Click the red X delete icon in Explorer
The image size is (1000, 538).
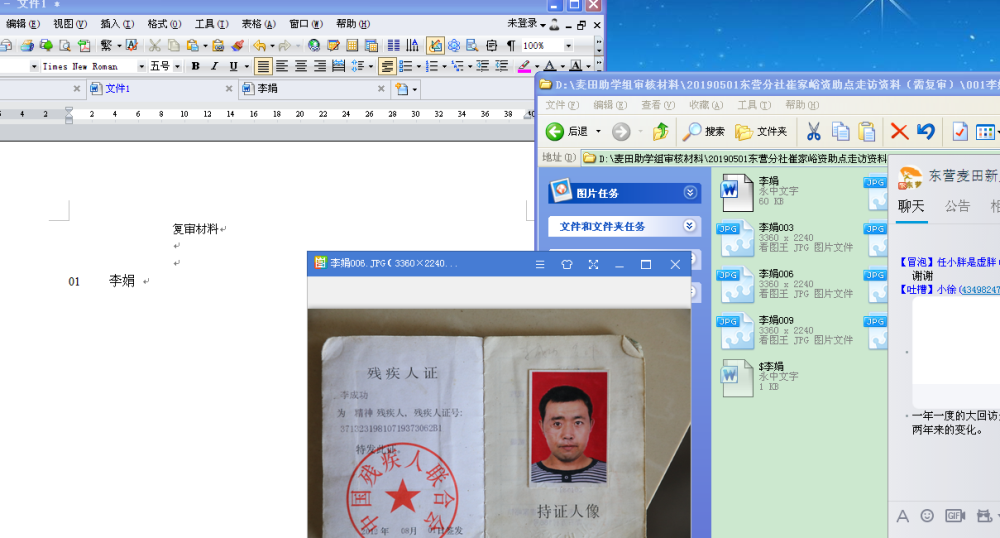(899, 131)
